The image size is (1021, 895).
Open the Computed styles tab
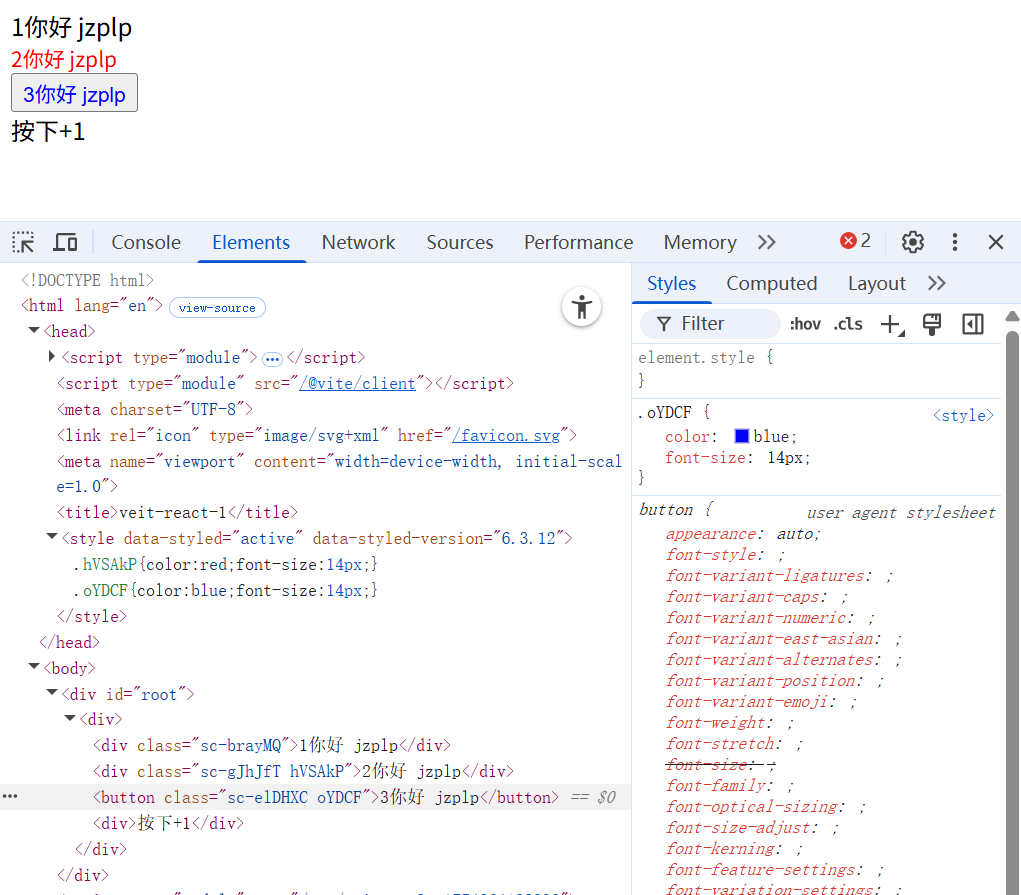[x=771, y=283]
